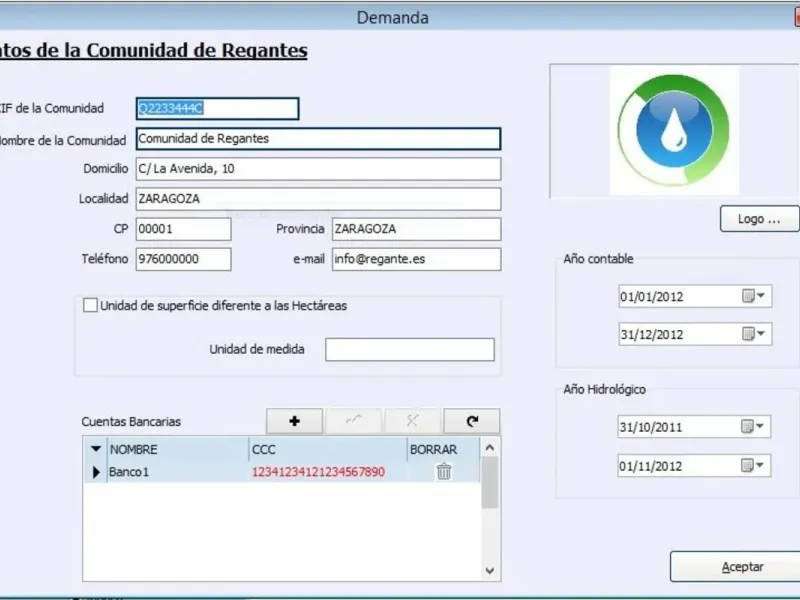The height and width of the screenshot is (600, 800).
Task: Click the refresh arrow in Cuentas Bancarias toolbar
Action: tap(472, 421)
